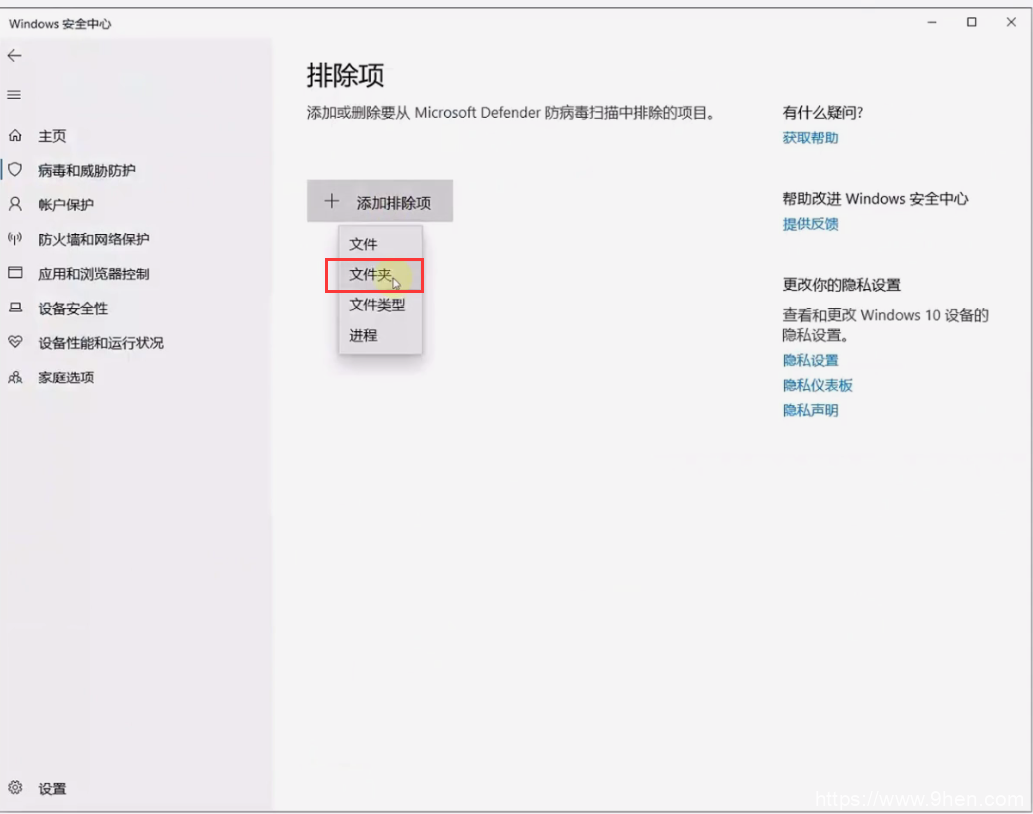This screenshot has height=814, width=1033.
Task: Toggle the hamburger navigation menu
Action: click(x=14, y=95)
